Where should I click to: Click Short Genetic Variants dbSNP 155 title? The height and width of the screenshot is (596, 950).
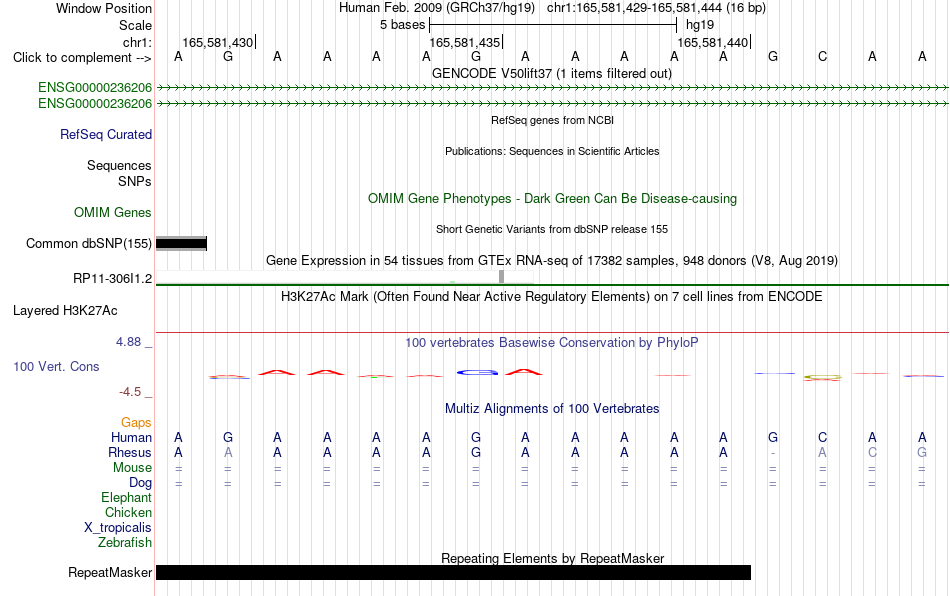point(552,230)
